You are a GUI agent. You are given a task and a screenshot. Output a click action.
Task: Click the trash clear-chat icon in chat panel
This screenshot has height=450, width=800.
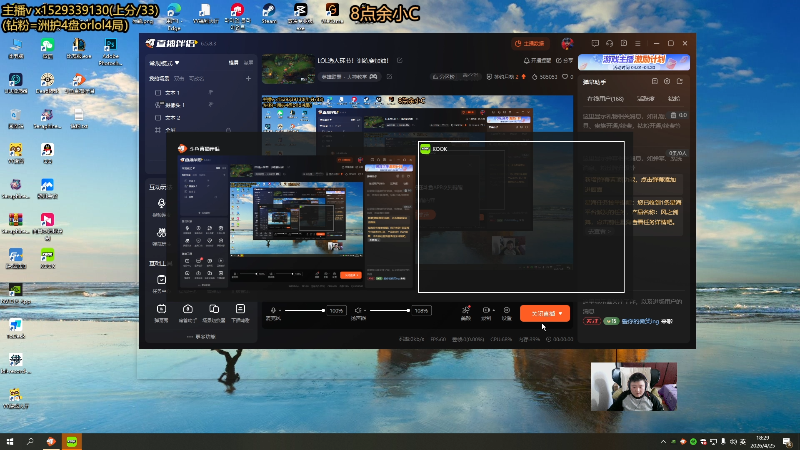click(673, 115)
